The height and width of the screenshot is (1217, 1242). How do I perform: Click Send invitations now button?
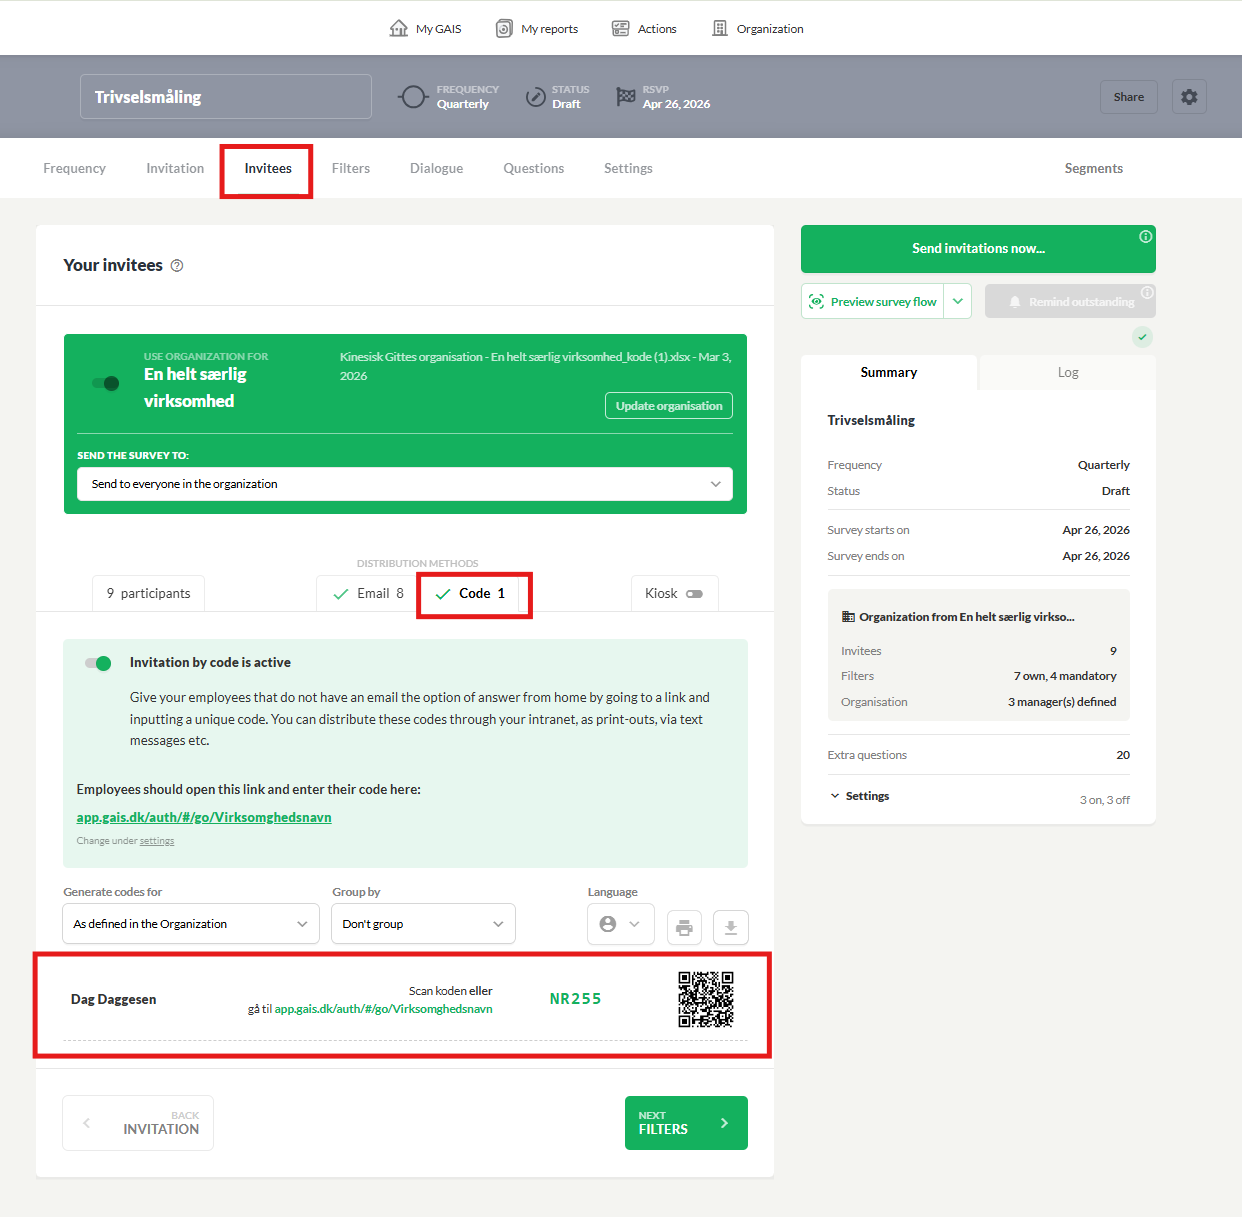pyautogui.click(x=978, y=249)
